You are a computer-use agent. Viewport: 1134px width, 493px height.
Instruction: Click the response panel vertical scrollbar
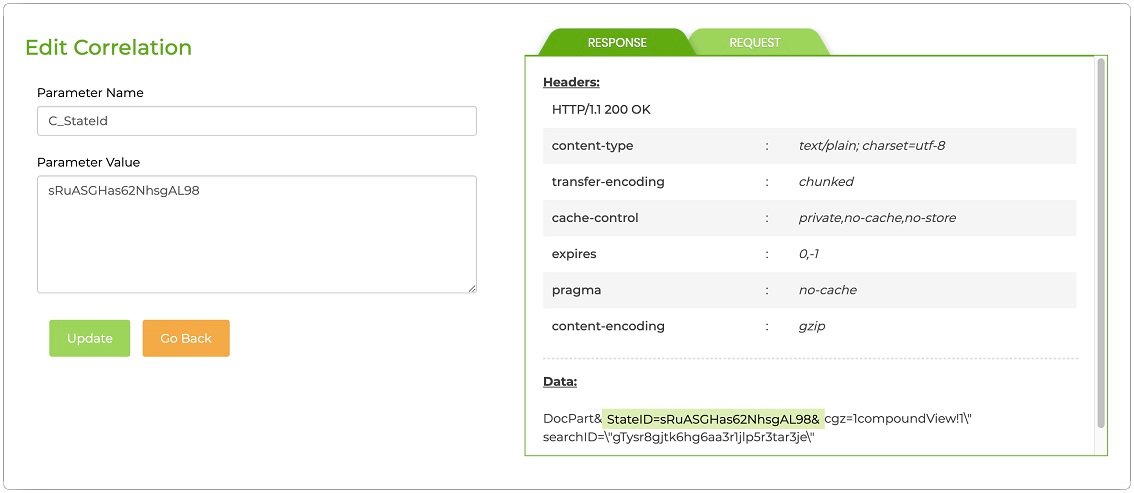click(1101, 240)
